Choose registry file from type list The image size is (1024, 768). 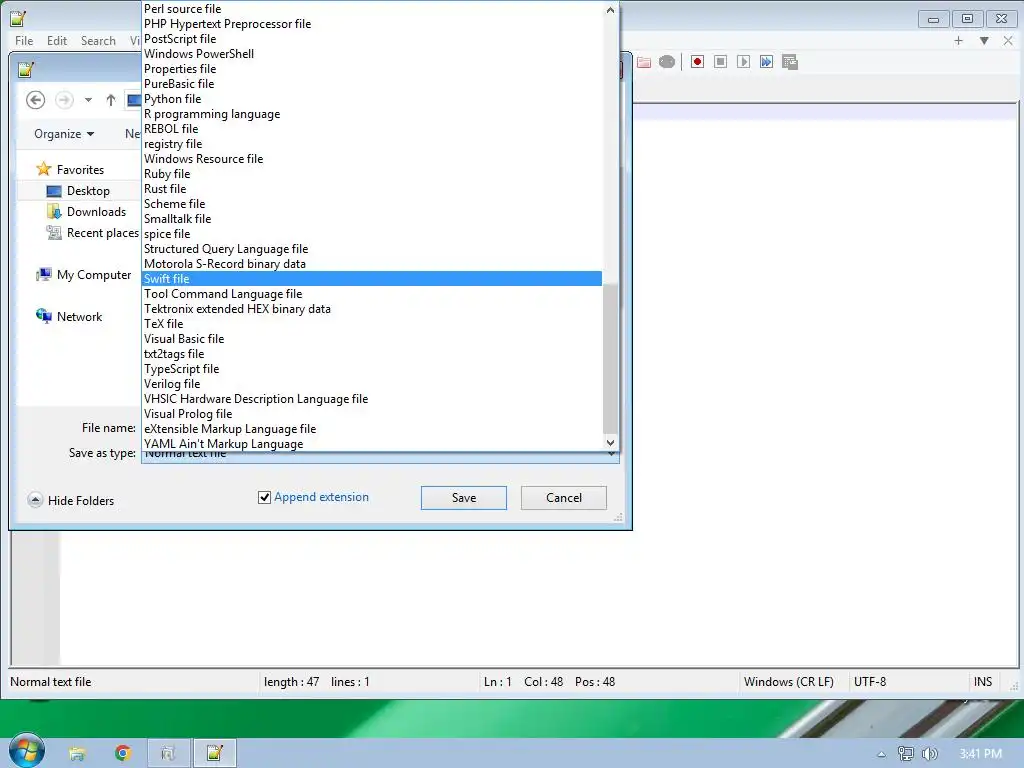pos(372,144)
